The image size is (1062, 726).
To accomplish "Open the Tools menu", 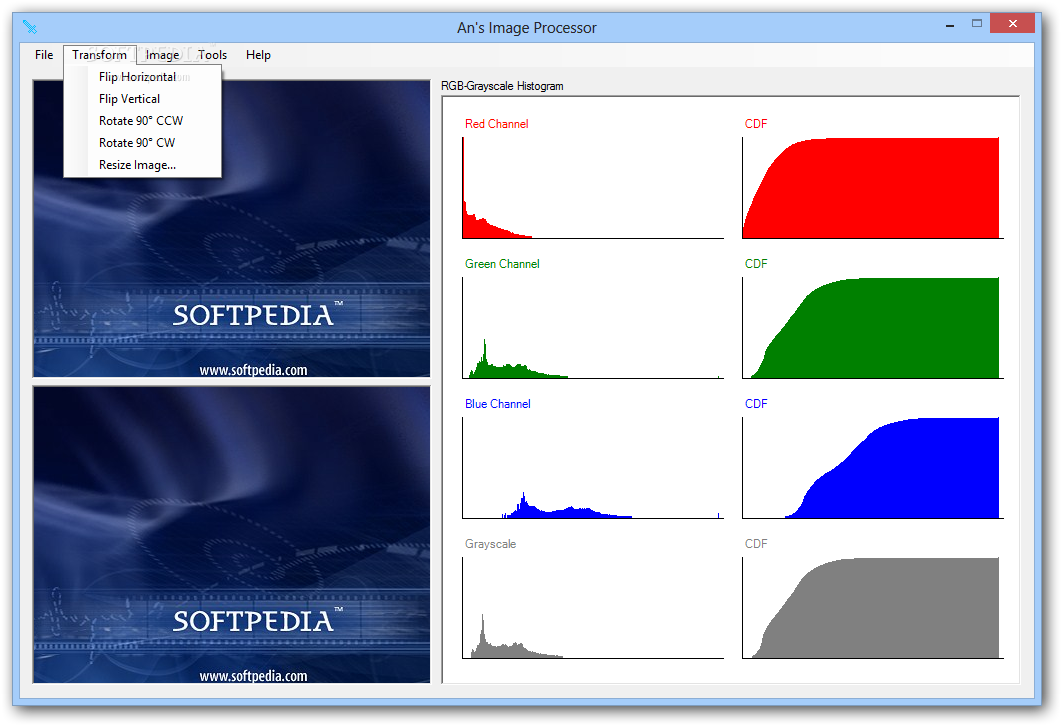I will pyautogui.click(x=213, y=55).
